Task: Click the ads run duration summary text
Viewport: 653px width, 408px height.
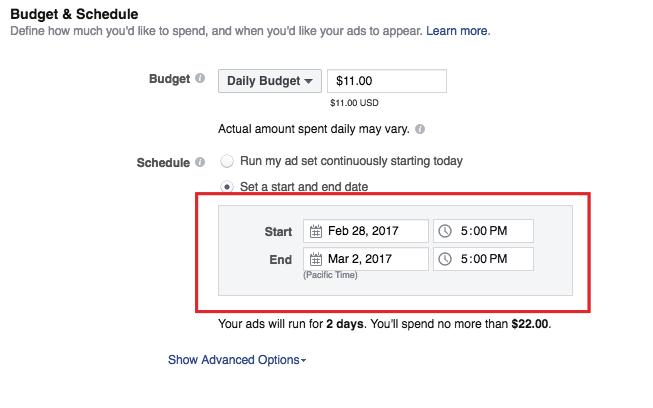Action: tap(384, 324)
